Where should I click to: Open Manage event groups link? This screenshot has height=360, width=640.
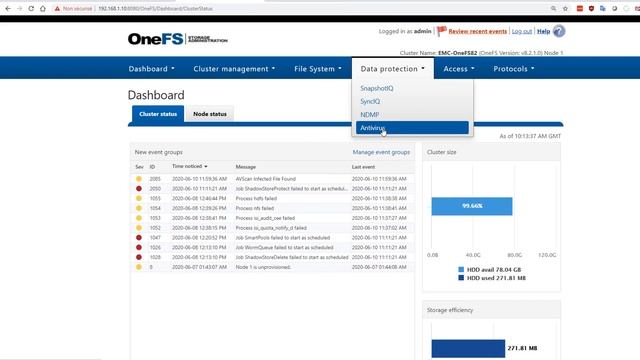click(381, 152)
